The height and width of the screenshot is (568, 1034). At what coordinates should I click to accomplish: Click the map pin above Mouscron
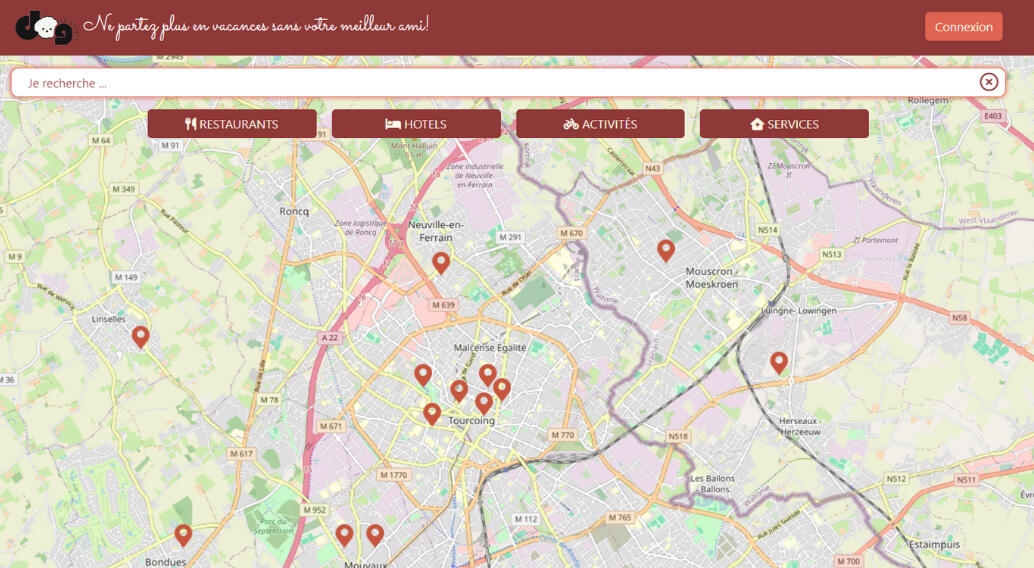point(666,250)
